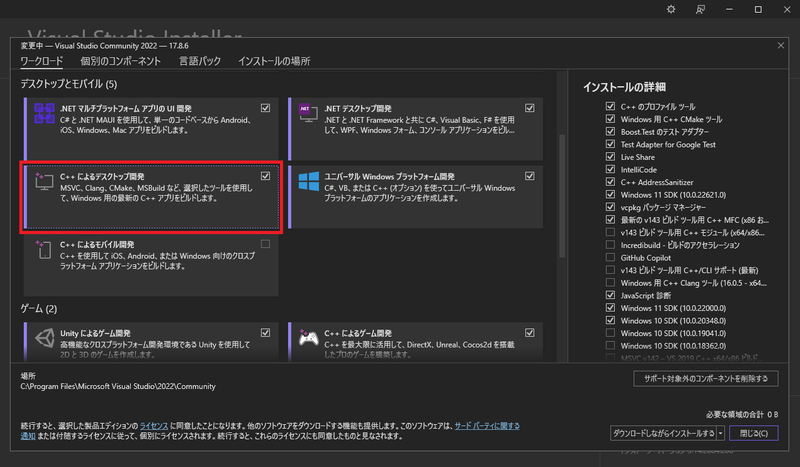Click the feedback icon in title bar
This screenshot has width=800, height=467.
click(700, 10)
